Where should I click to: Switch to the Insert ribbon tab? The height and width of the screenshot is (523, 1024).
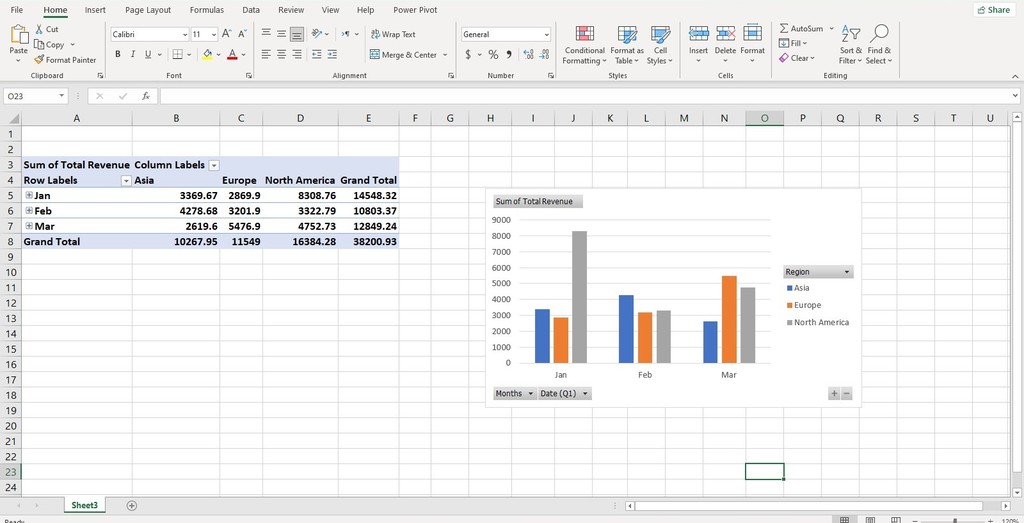(95, 10)
